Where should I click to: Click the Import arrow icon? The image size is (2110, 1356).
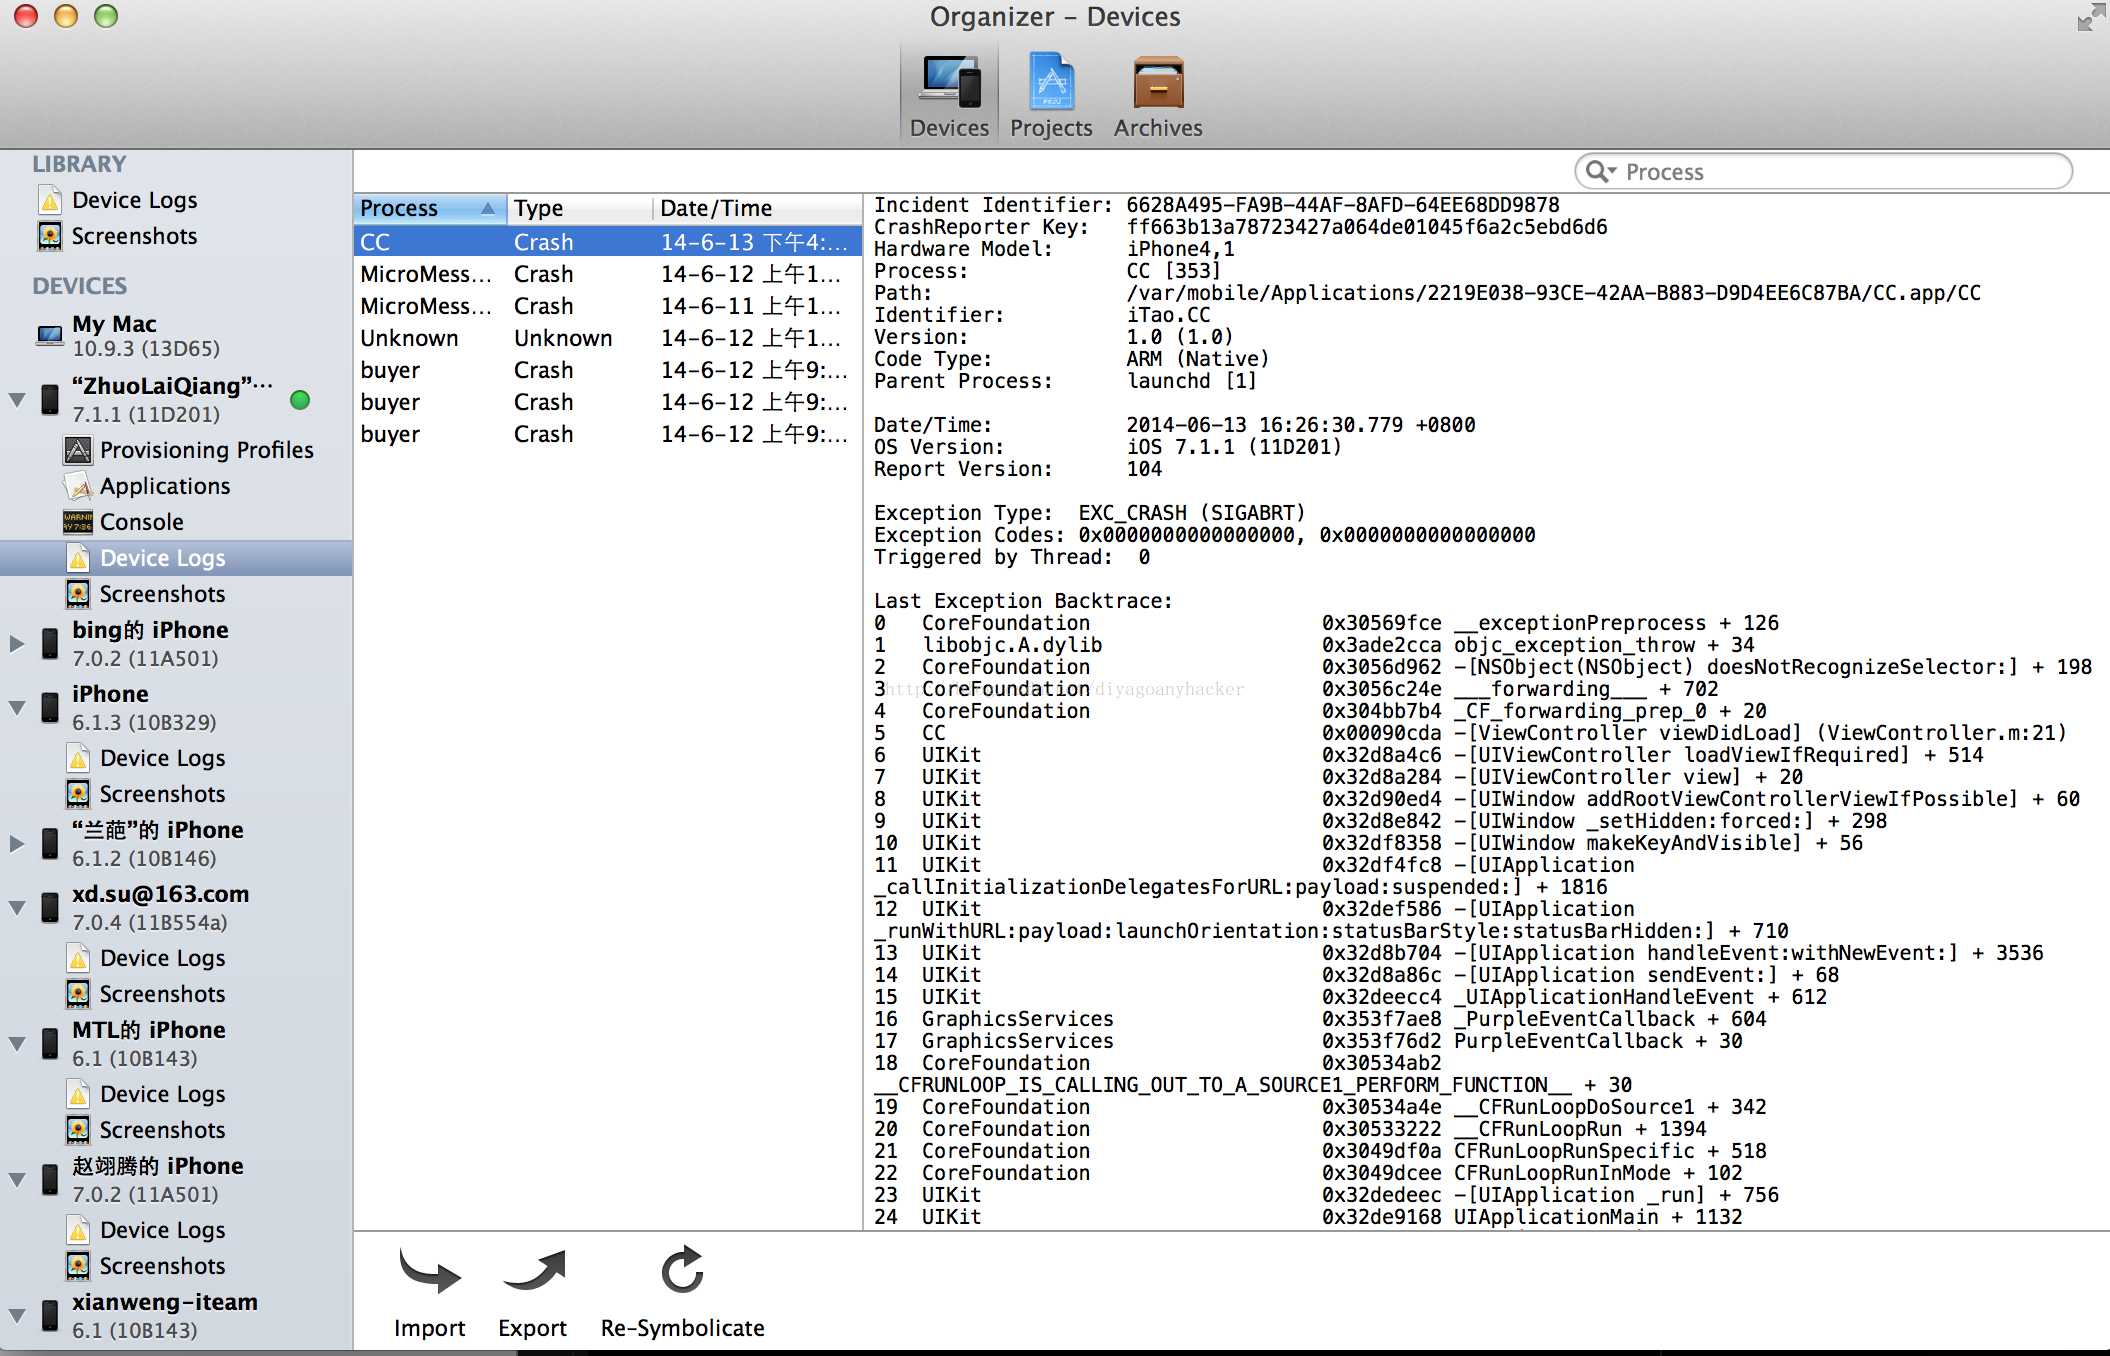pos(429,1272)
